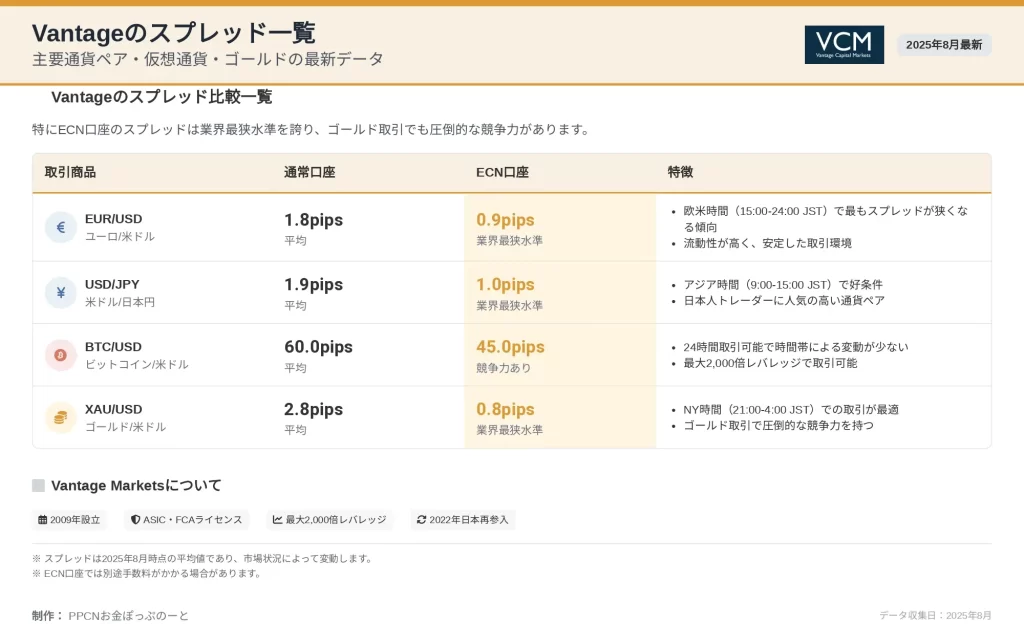Click the bitcoin icon beside BTC/USD
Viewport: 1024px width, 624px height.
pos(61,355)
